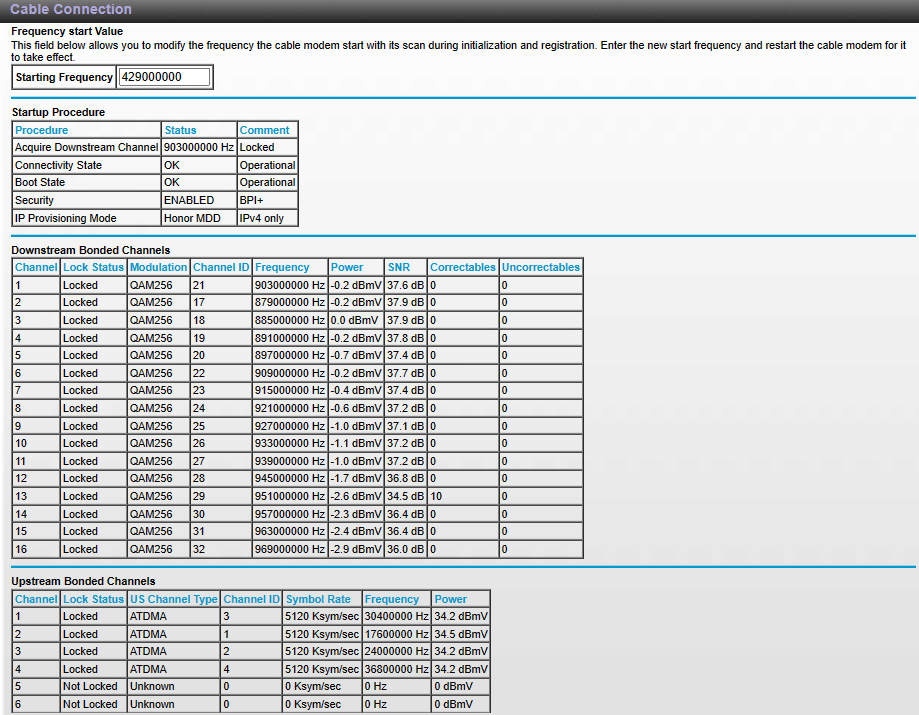Click the Cable Connection title bar
Viewport: 919px width, 715px height.
pyautogui.click(x=70, y=10)
